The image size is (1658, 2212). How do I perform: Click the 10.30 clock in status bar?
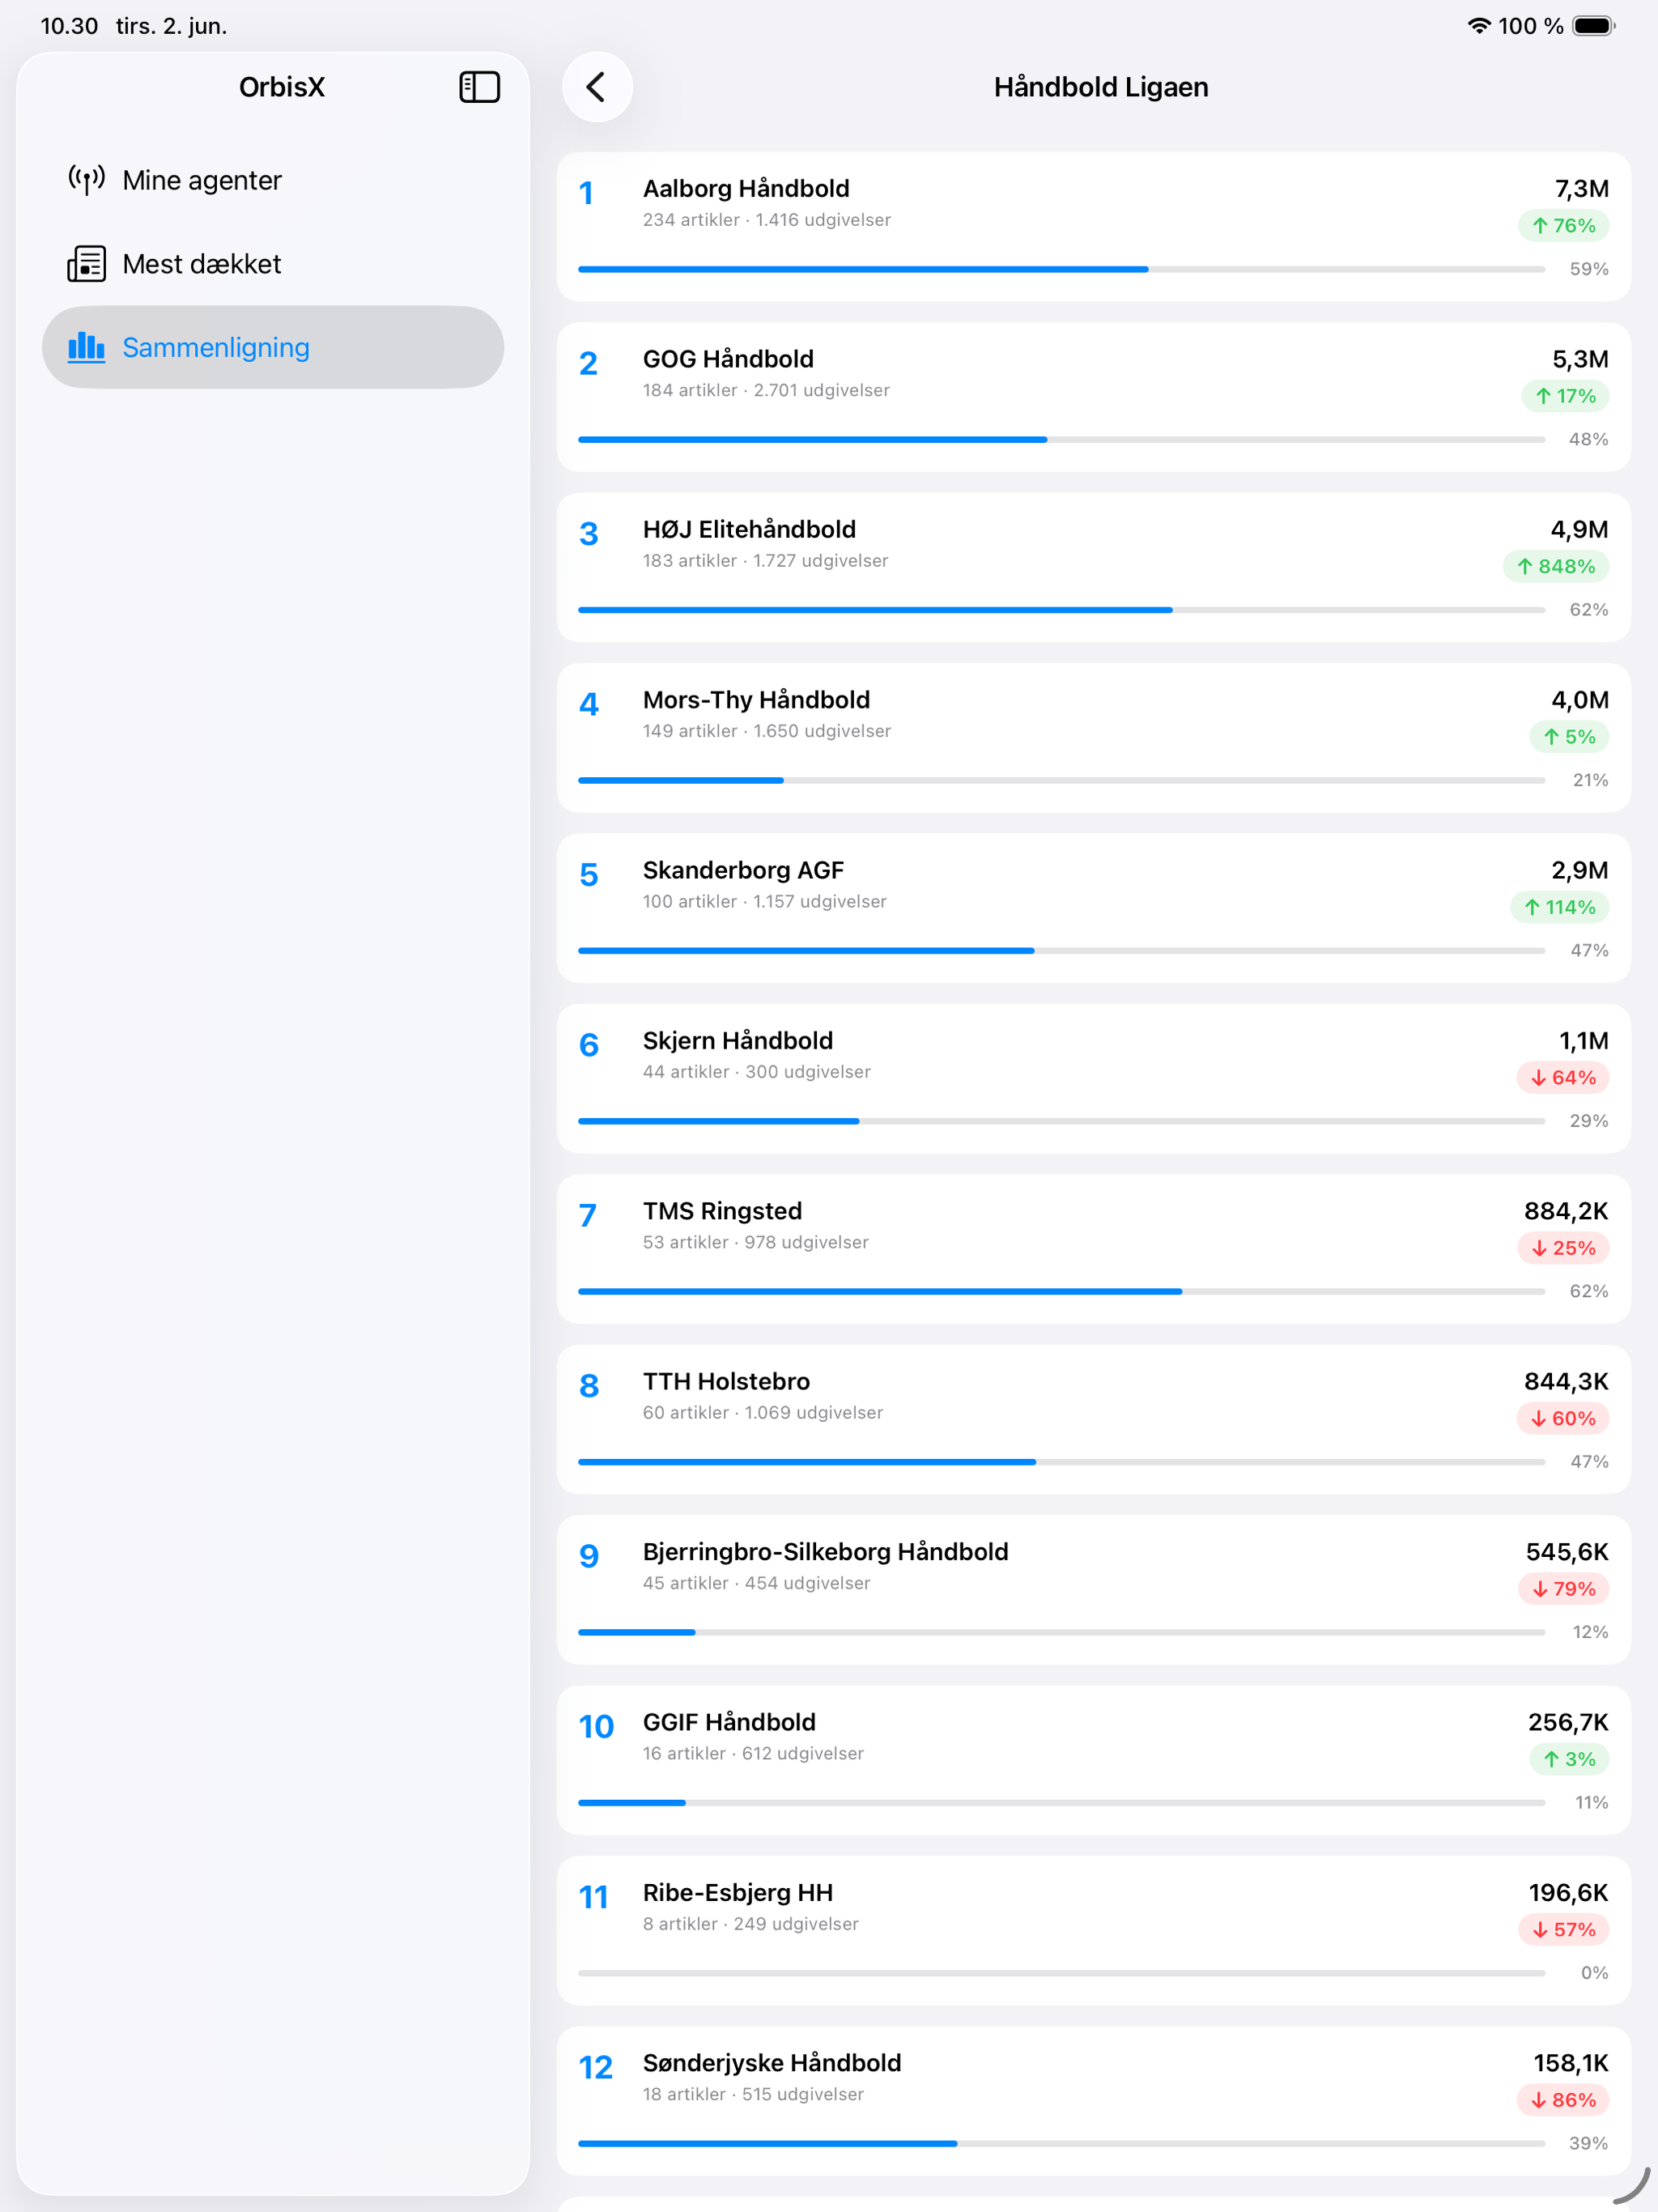point(69,26)
